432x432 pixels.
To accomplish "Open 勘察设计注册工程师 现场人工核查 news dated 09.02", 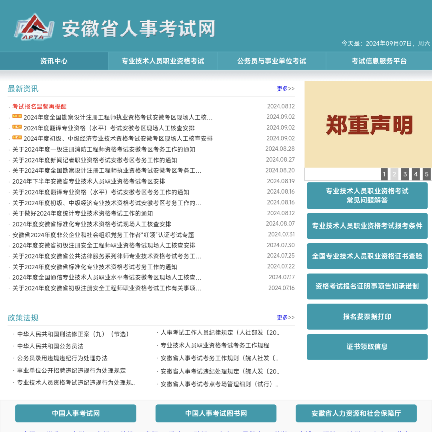I will coord(118,117).
